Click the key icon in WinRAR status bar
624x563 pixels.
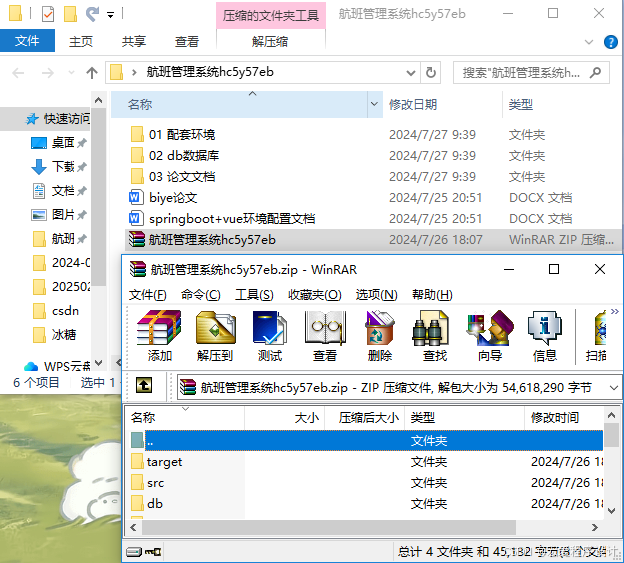[153, 552]
